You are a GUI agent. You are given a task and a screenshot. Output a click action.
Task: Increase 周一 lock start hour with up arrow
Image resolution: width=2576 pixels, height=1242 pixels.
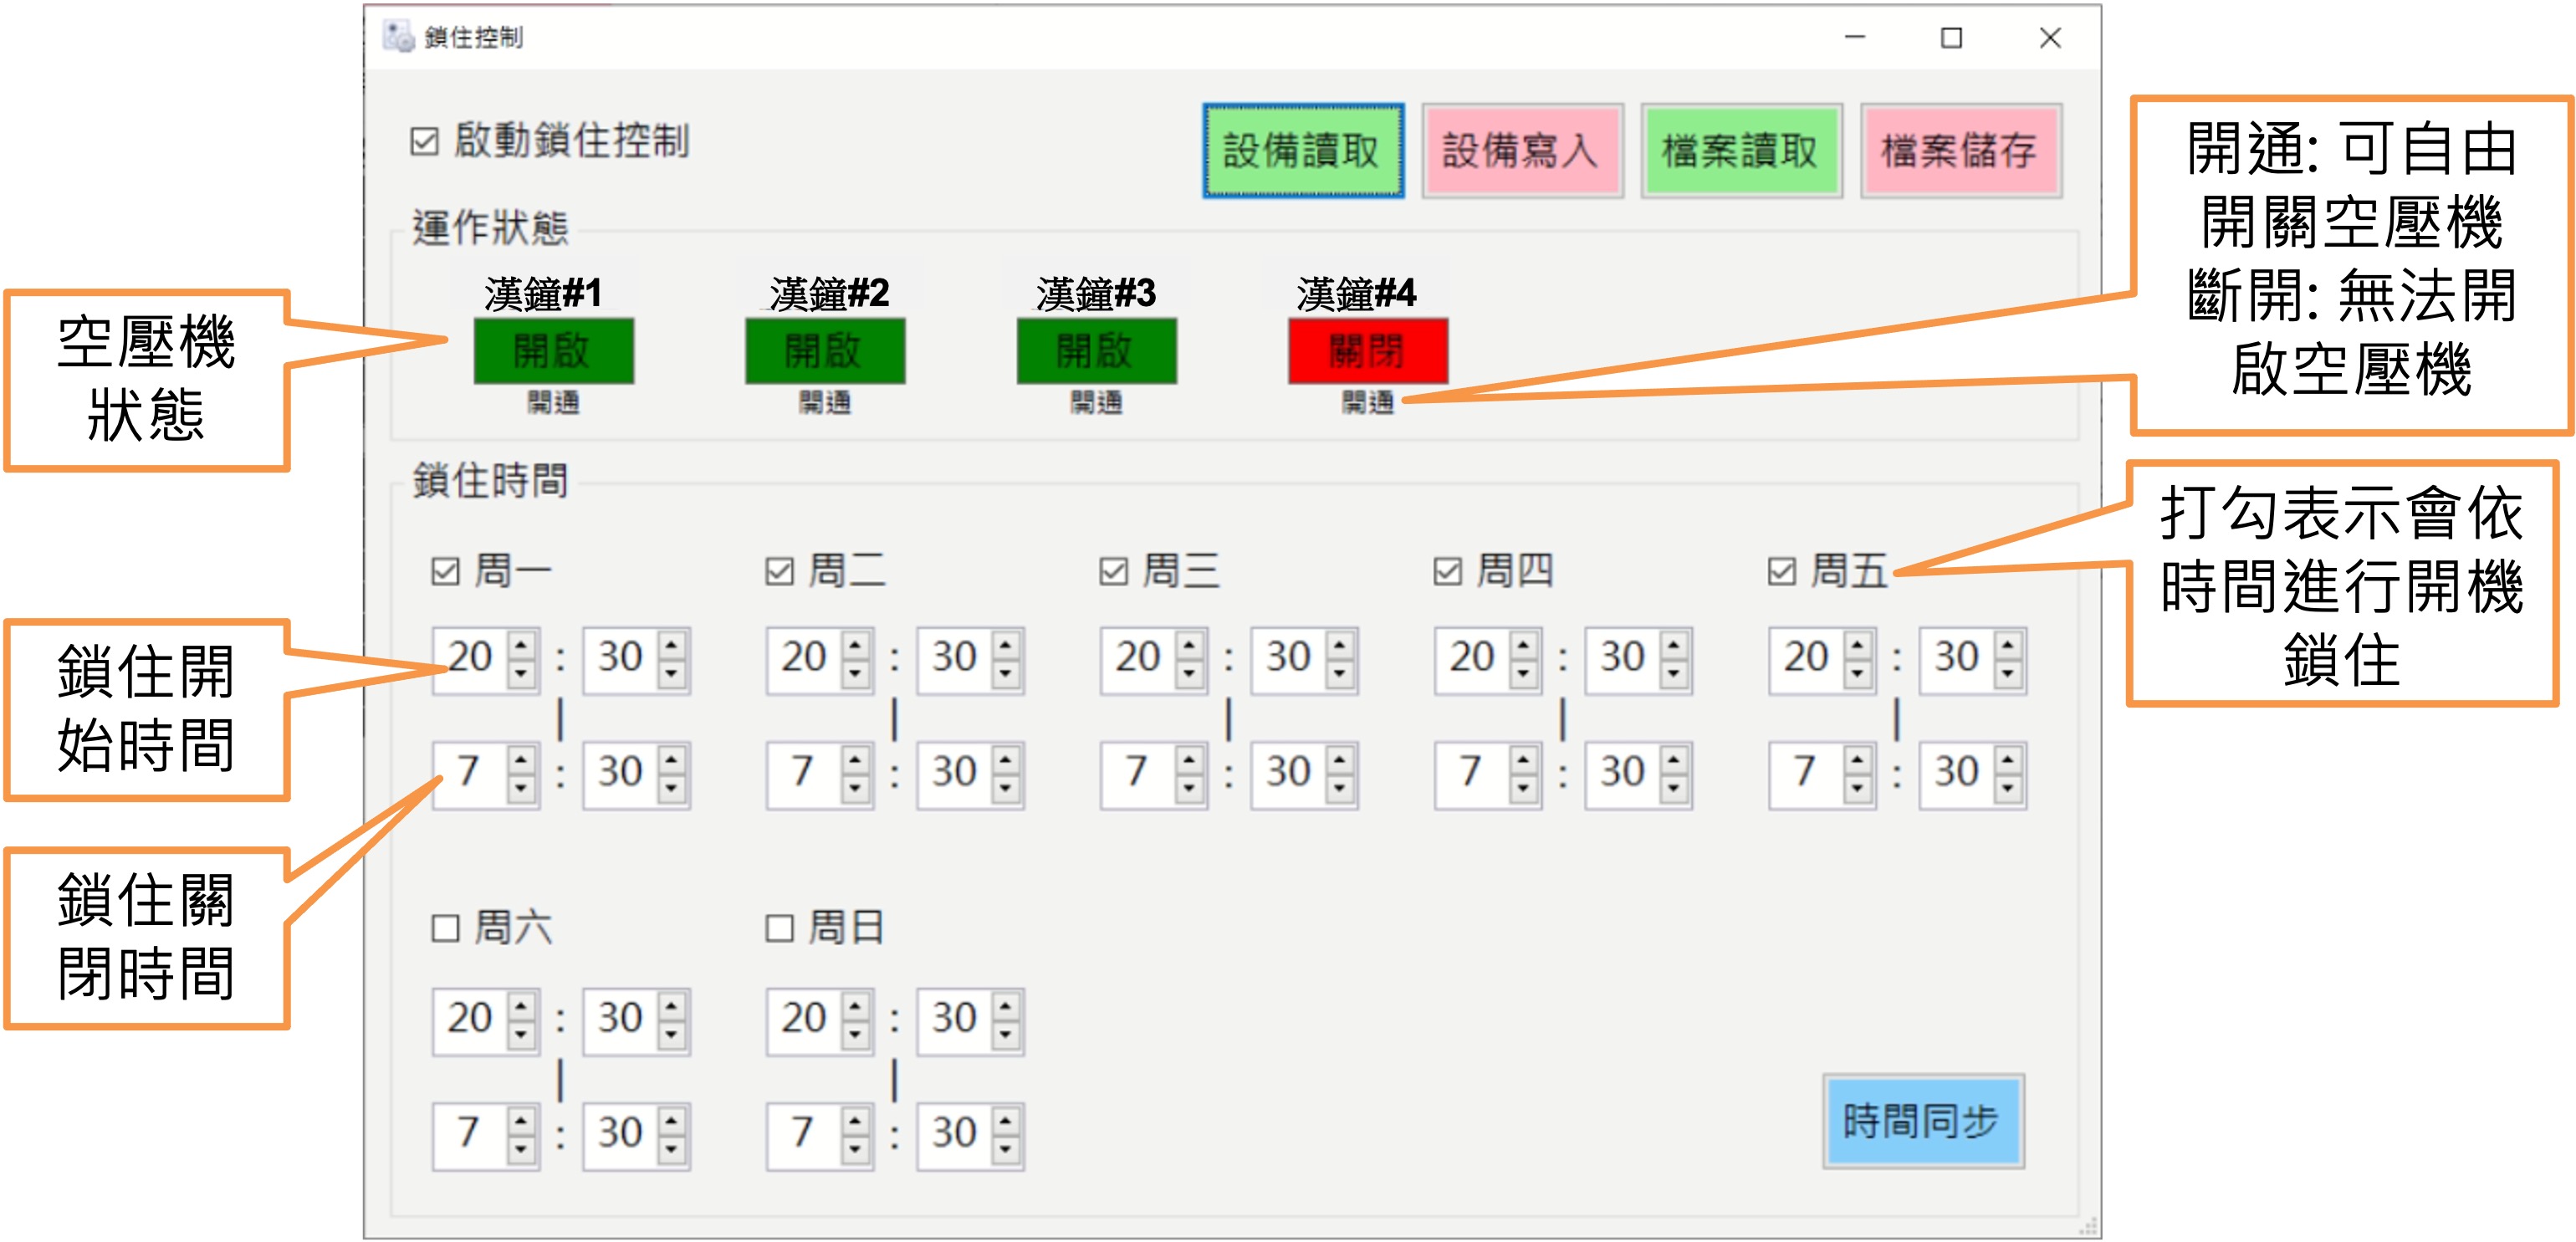[x=521, y=644]
